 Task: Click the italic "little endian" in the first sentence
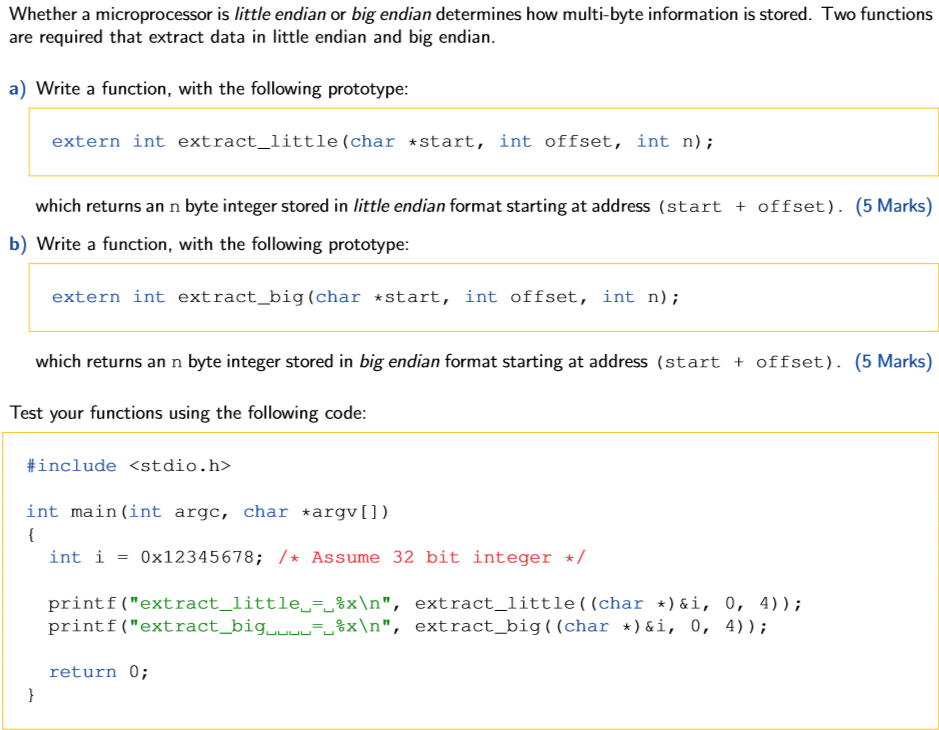(x=271, y=14)
